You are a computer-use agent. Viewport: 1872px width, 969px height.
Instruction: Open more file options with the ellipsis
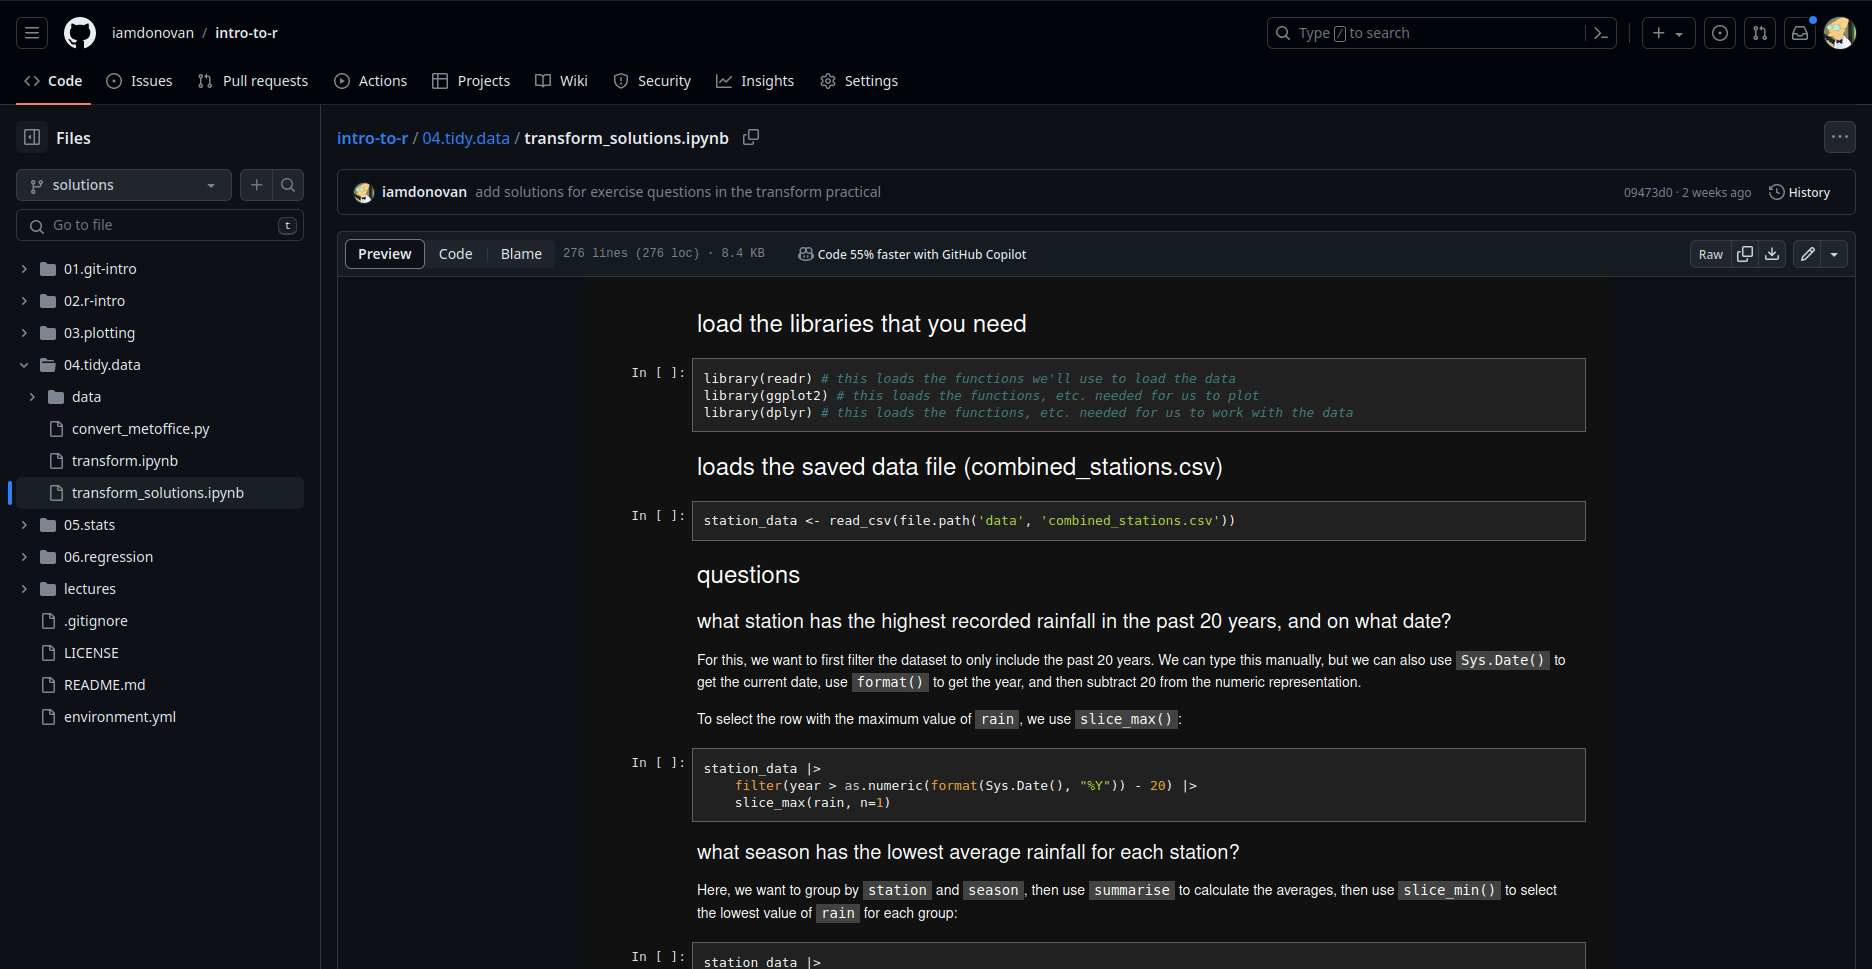(x=1839, y=137)
